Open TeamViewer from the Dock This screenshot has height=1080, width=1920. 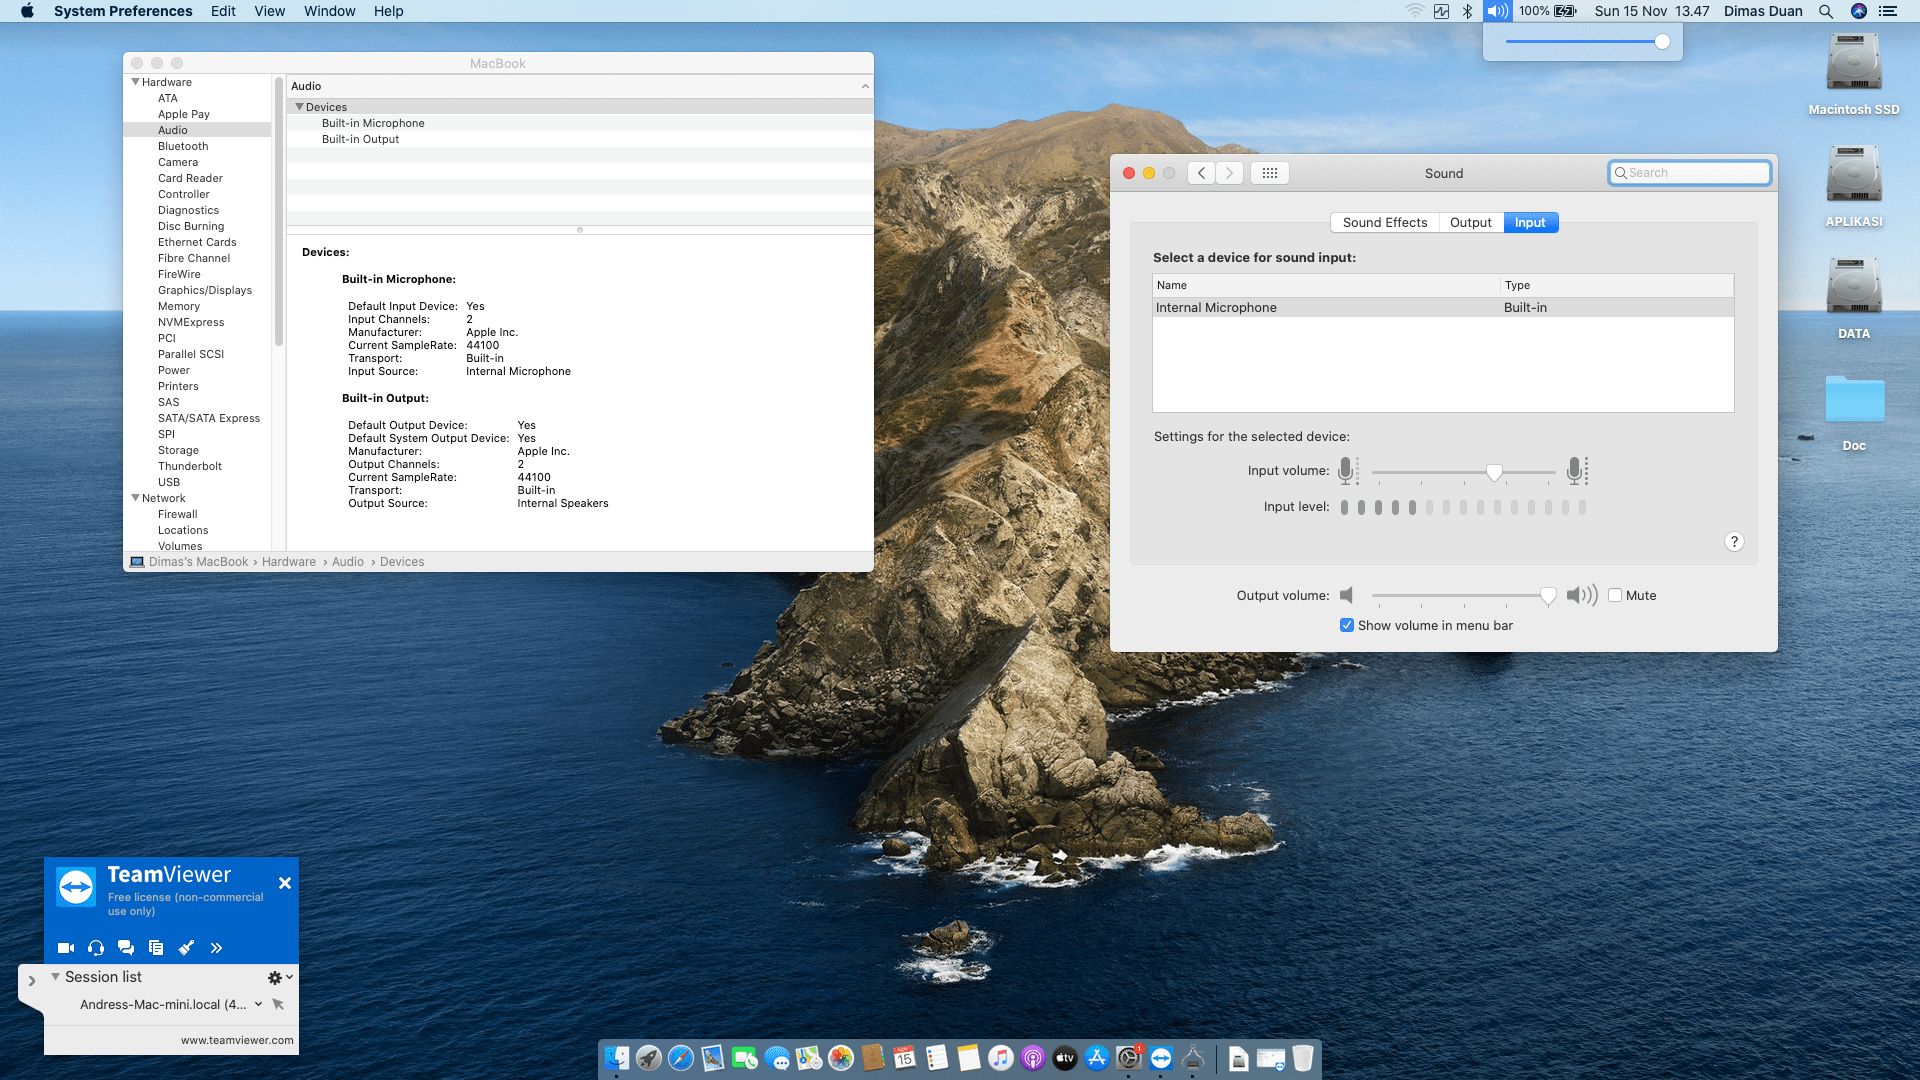1161,1058
